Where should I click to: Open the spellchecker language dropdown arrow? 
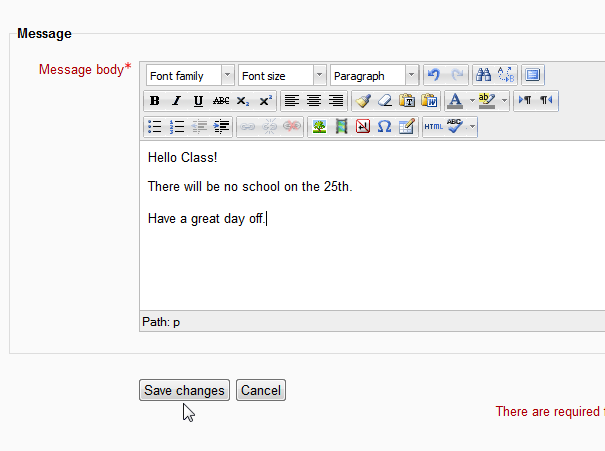point(472,127)
